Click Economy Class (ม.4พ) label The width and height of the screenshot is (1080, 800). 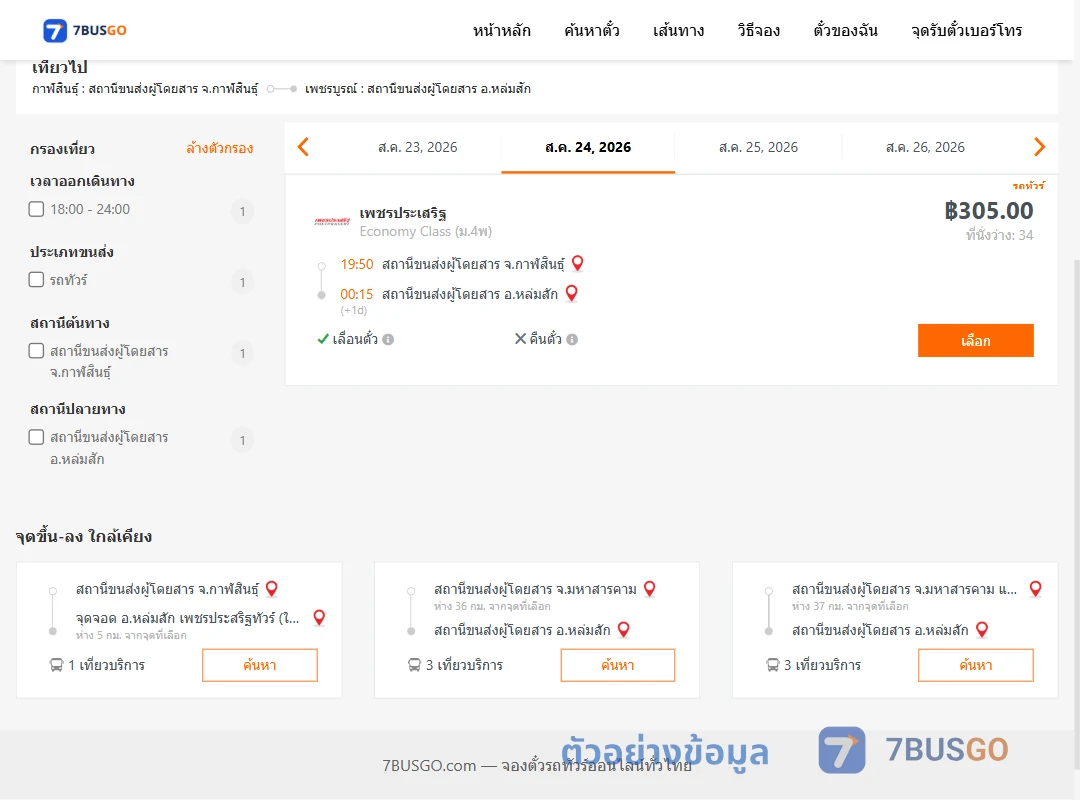tap(426, 232)
